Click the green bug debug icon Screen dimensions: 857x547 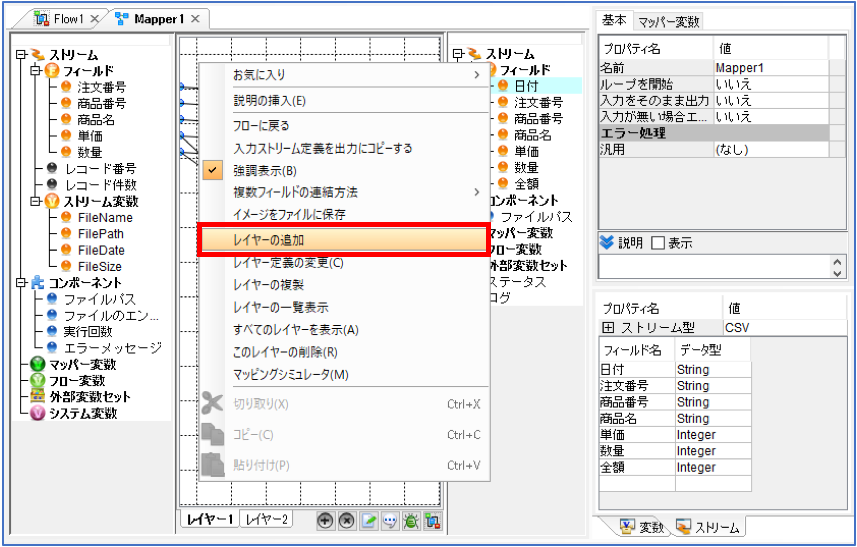pos(411,521)
